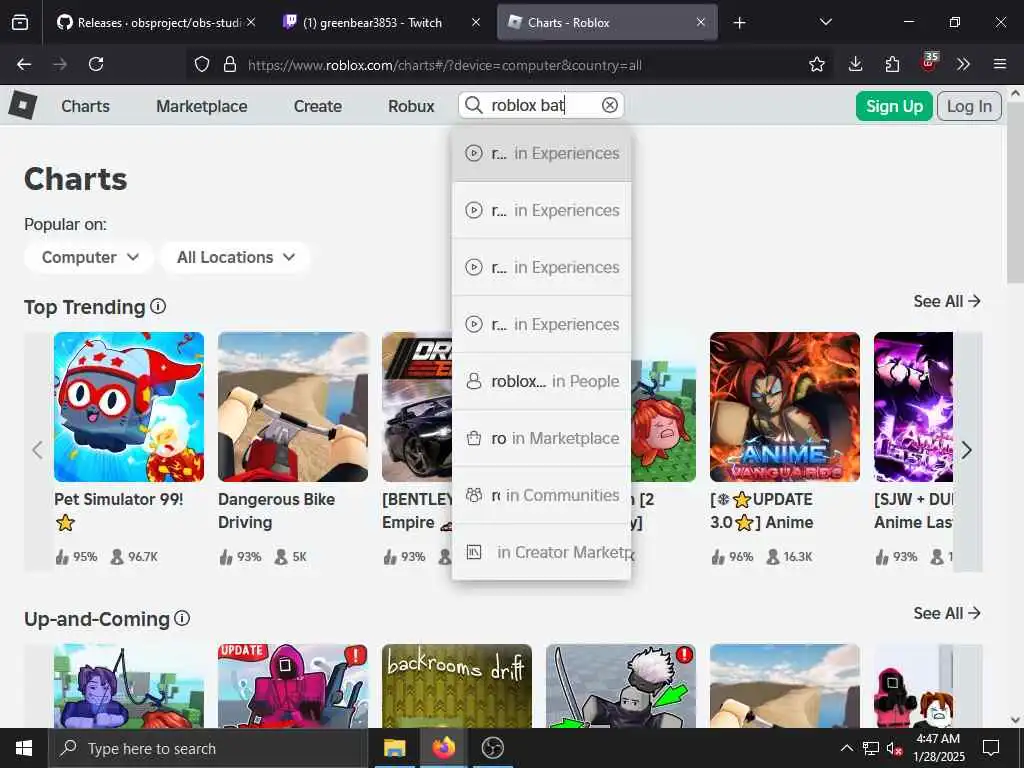Close the Twitch tab
The width and height of the screenshot is (1024, 768).
coord(476,23)
